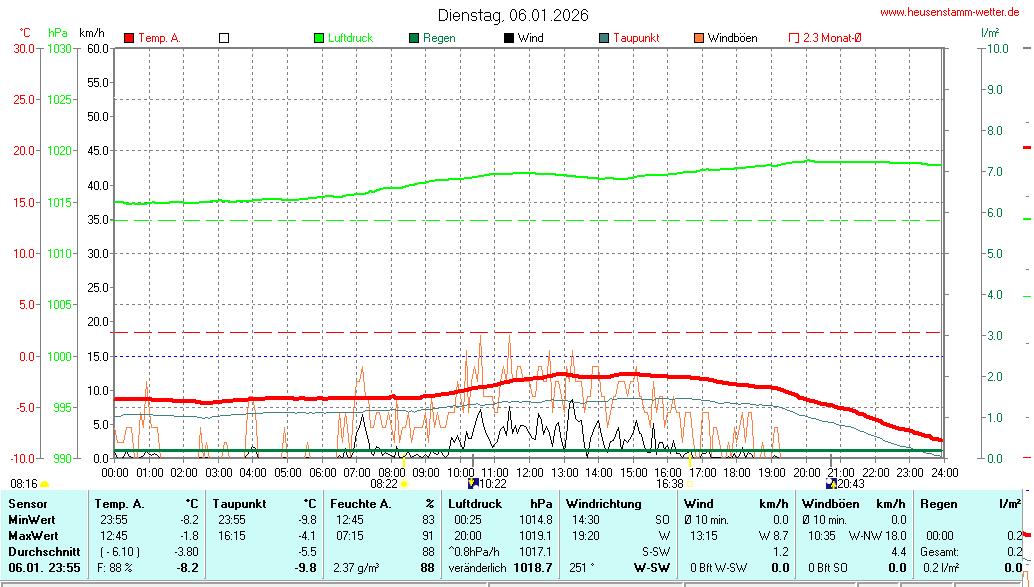The height and width of the screenshot is (587, 1034).
Task: Click the red Temp. A. legend swatch
Action: [129, 38]
